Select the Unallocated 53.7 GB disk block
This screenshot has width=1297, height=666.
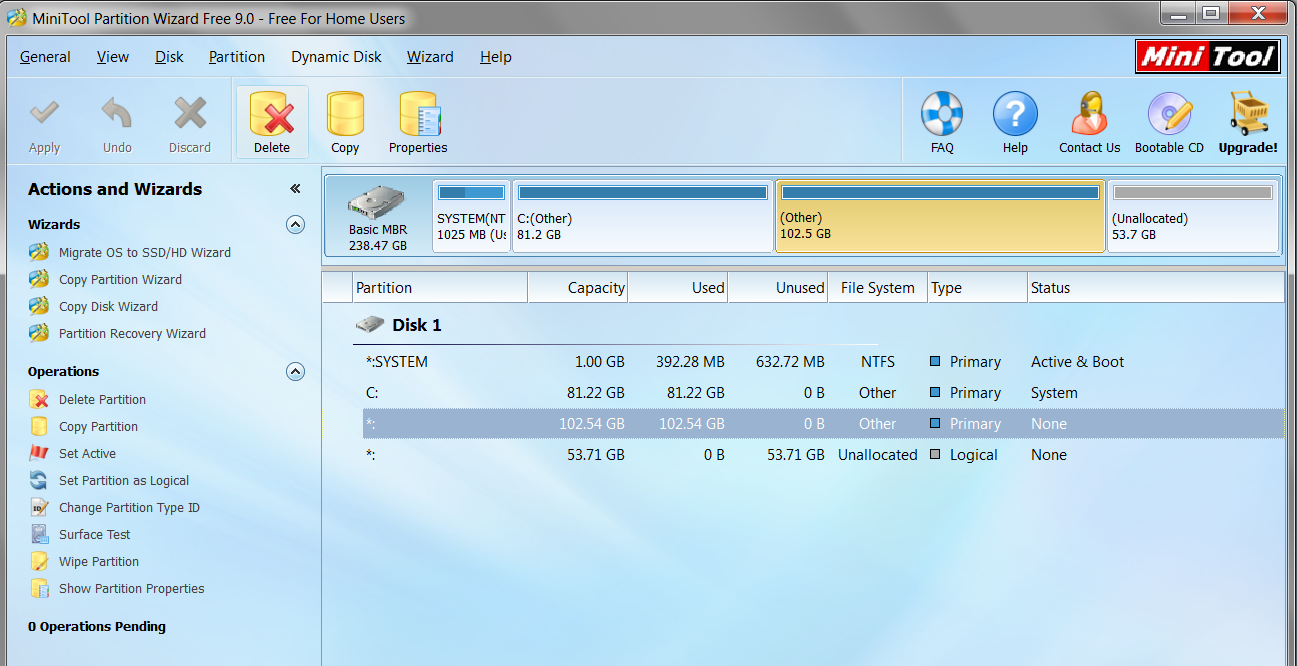(1193, 216)
